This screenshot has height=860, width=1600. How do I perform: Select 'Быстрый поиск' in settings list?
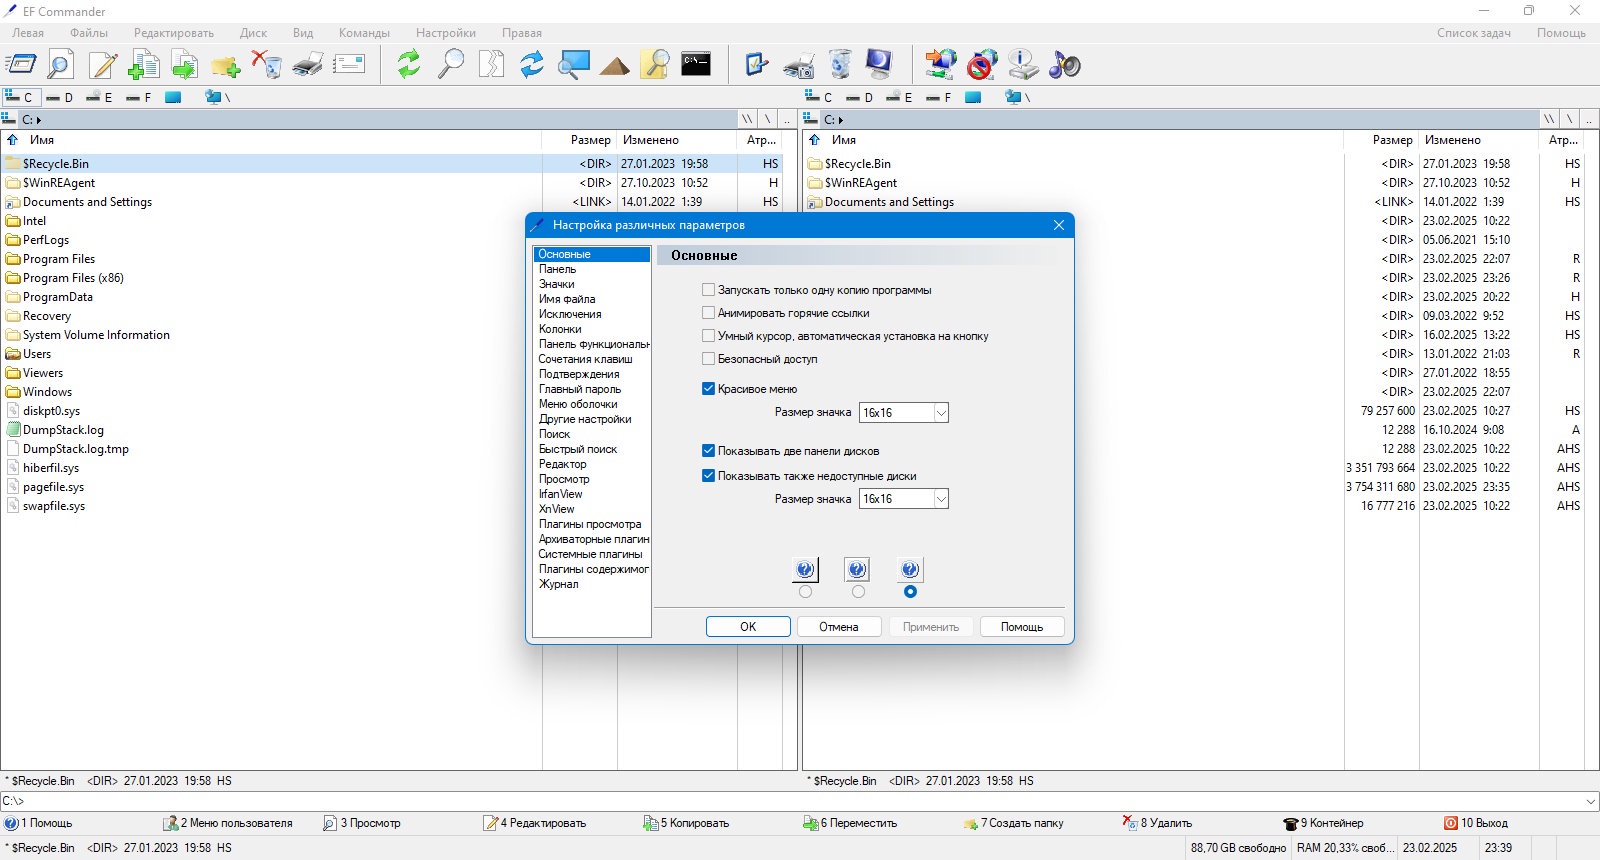pyautogui.click(x=578, y=449)
